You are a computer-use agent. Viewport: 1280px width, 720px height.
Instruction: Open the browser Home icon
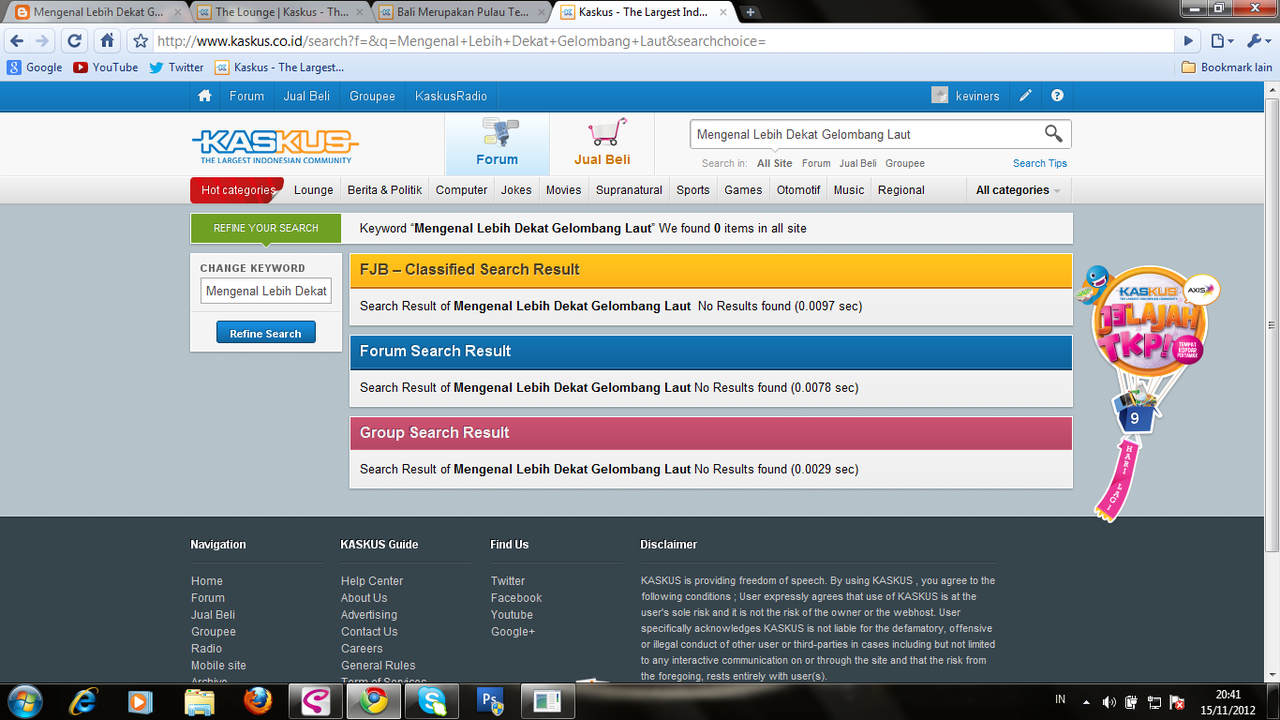tap(107, 41)
